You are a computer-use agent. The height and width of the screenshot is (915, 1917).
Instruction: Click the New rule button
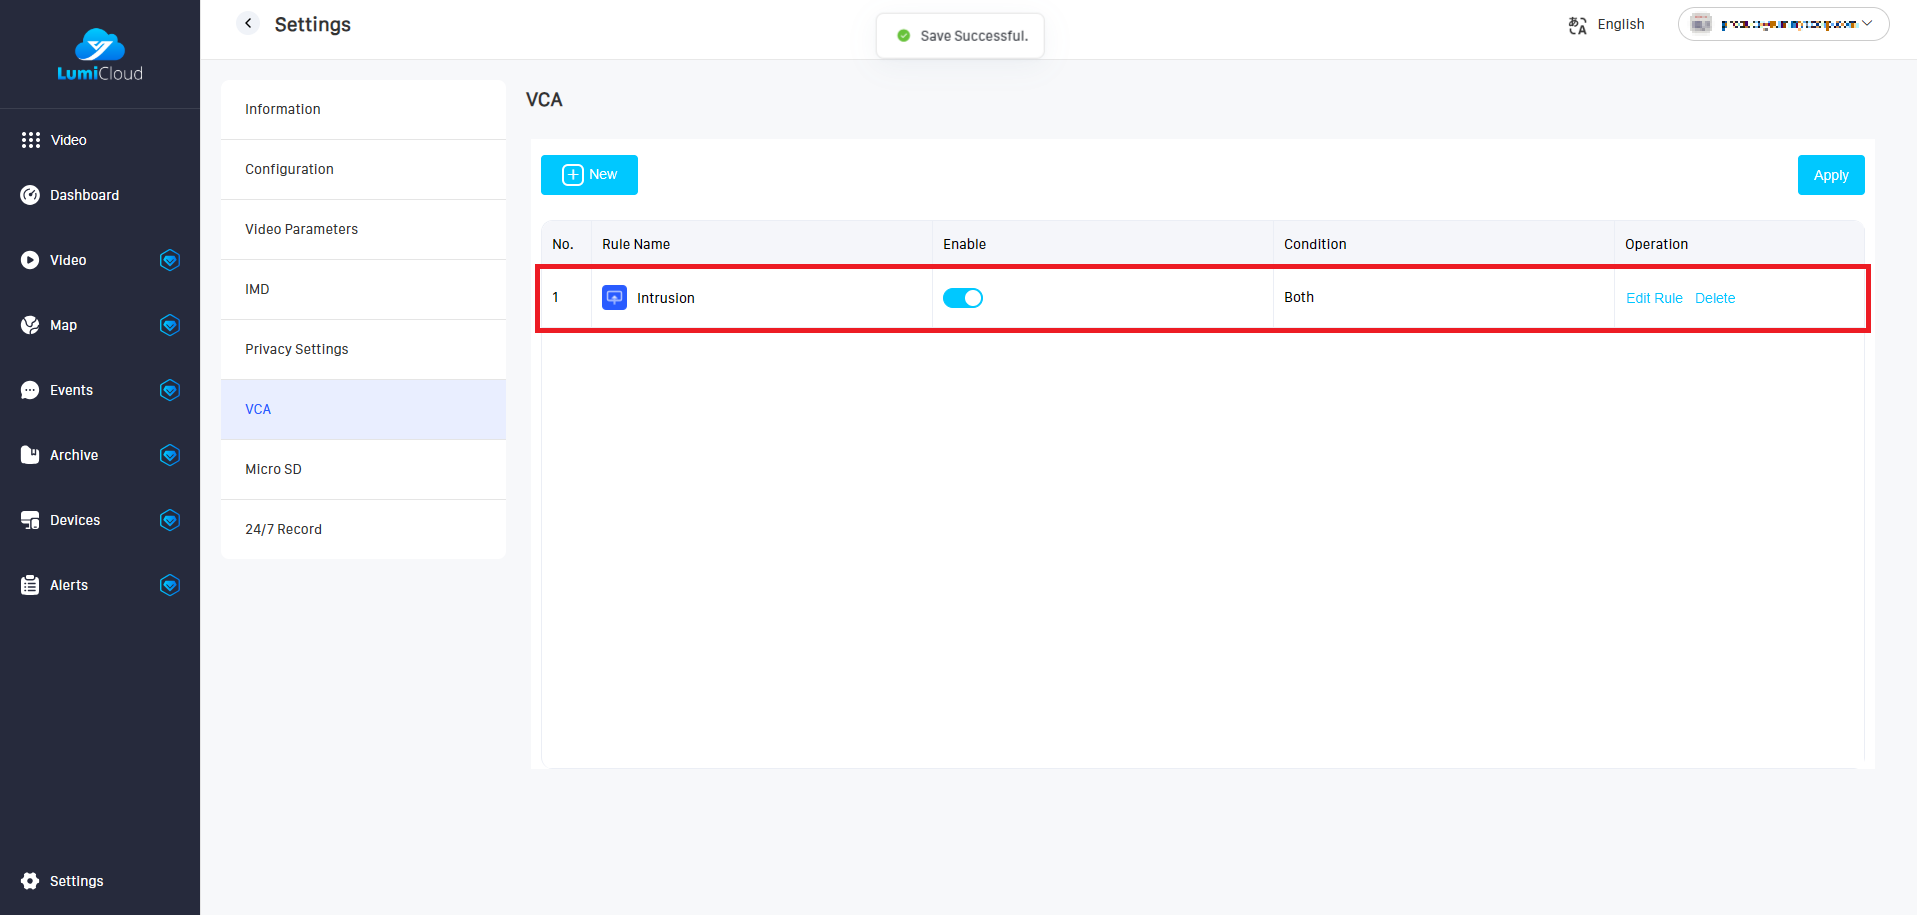click(589, 175)
